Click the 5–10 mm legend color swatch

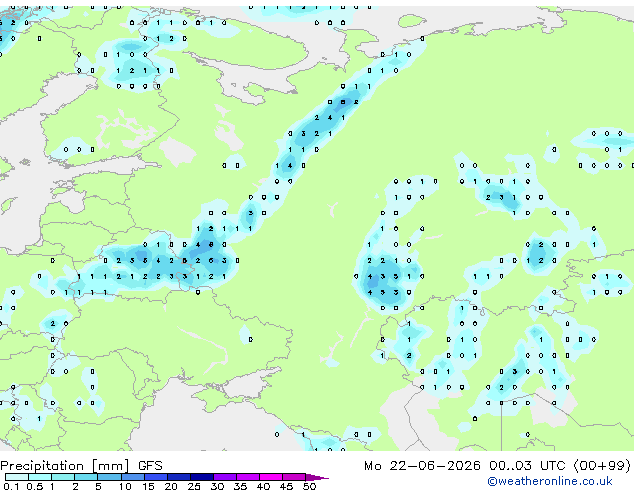click(109, 477)
